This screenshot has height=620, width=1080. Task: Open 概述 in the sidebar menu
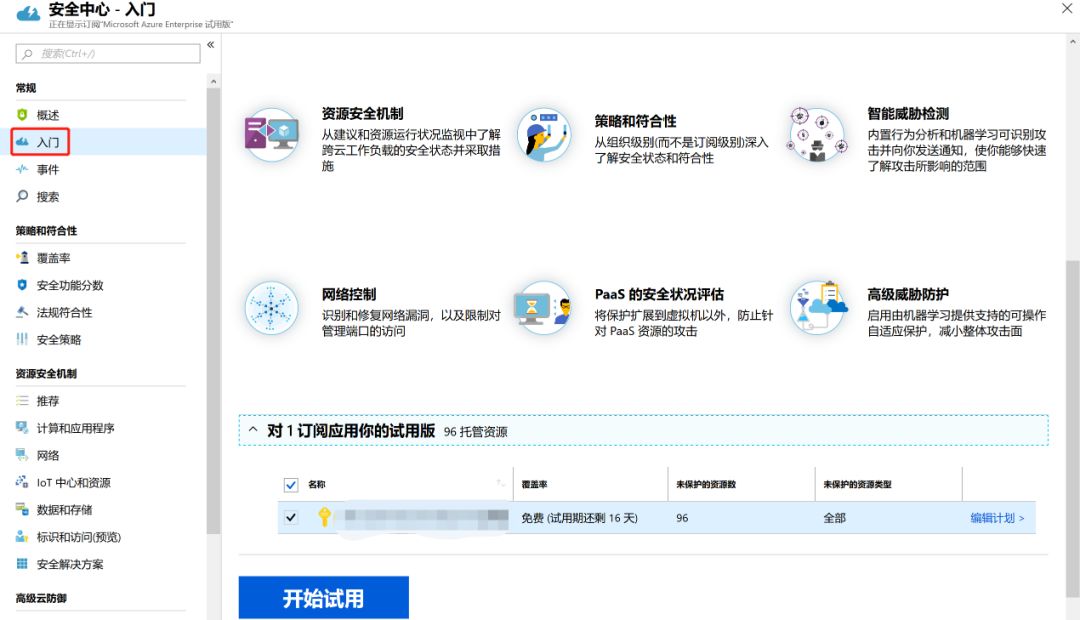tap(47, 115)
